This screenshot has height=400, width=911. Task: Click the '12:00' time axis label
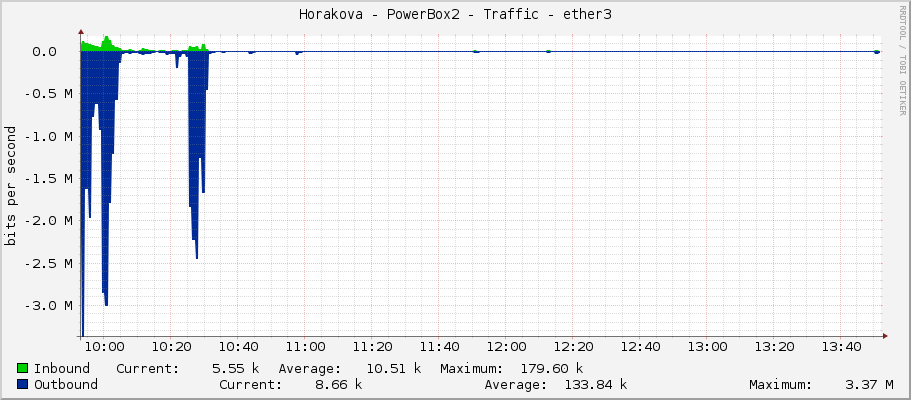[505, 347]
